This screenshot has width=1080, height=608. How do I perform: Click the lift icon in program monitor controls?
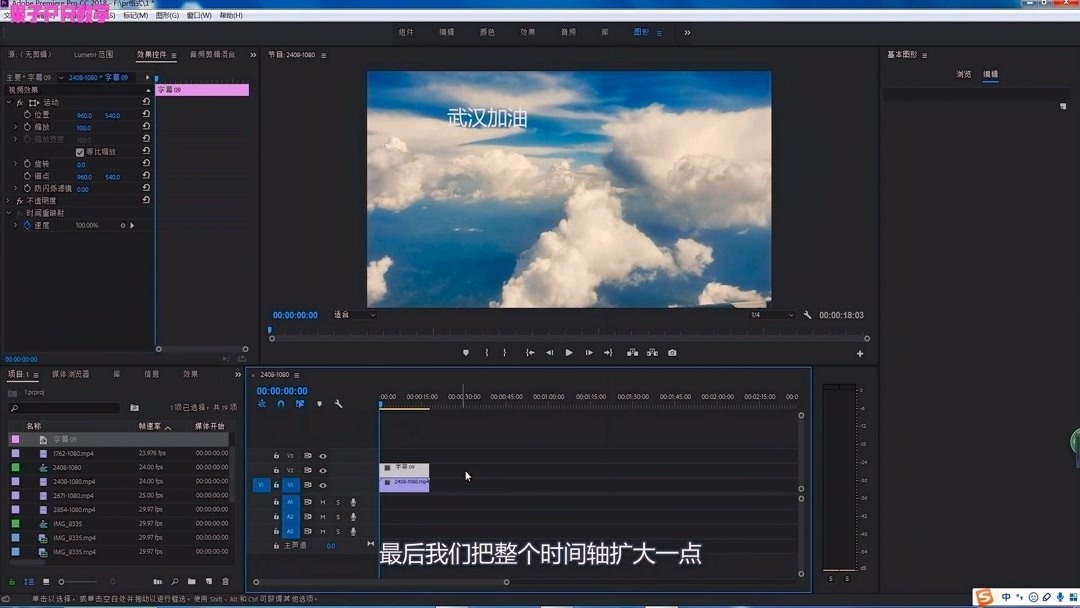point(634,352)
